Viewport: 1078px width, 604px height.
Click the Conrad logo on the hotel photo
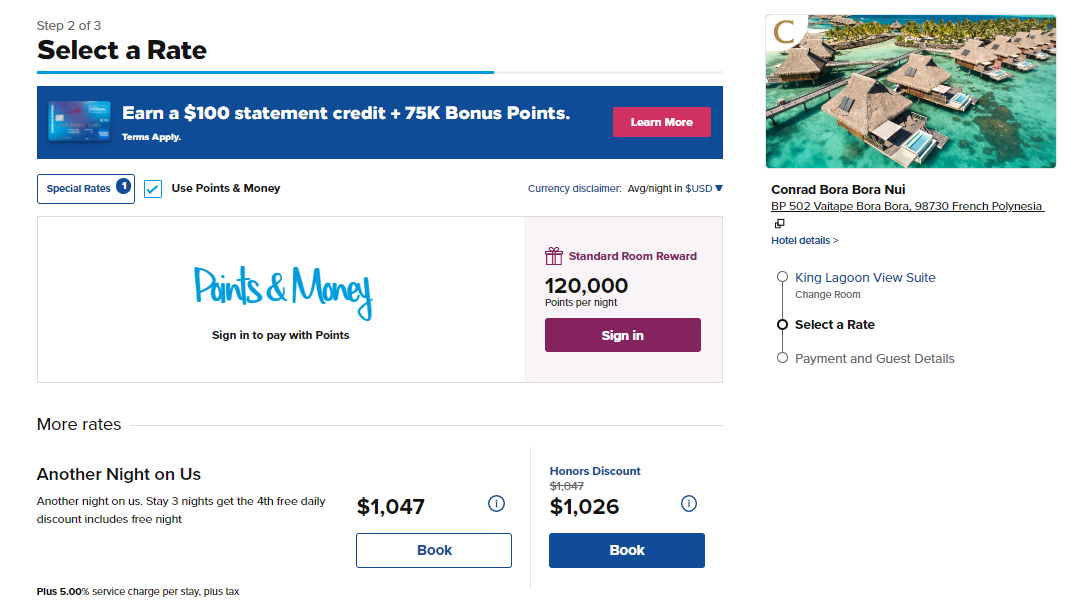point(786,30)
